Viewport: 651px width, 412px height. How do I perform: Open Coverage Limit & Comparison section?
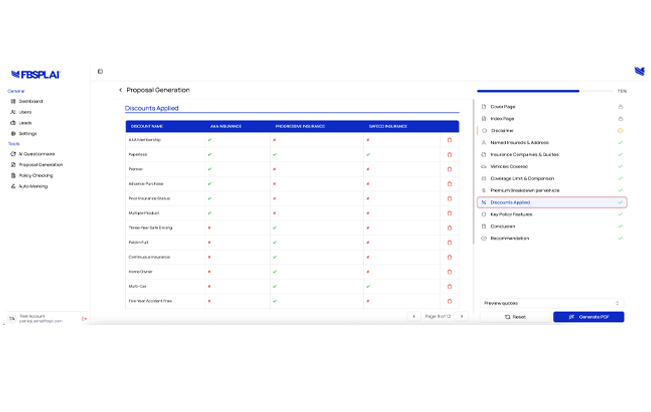coord(552,179)
